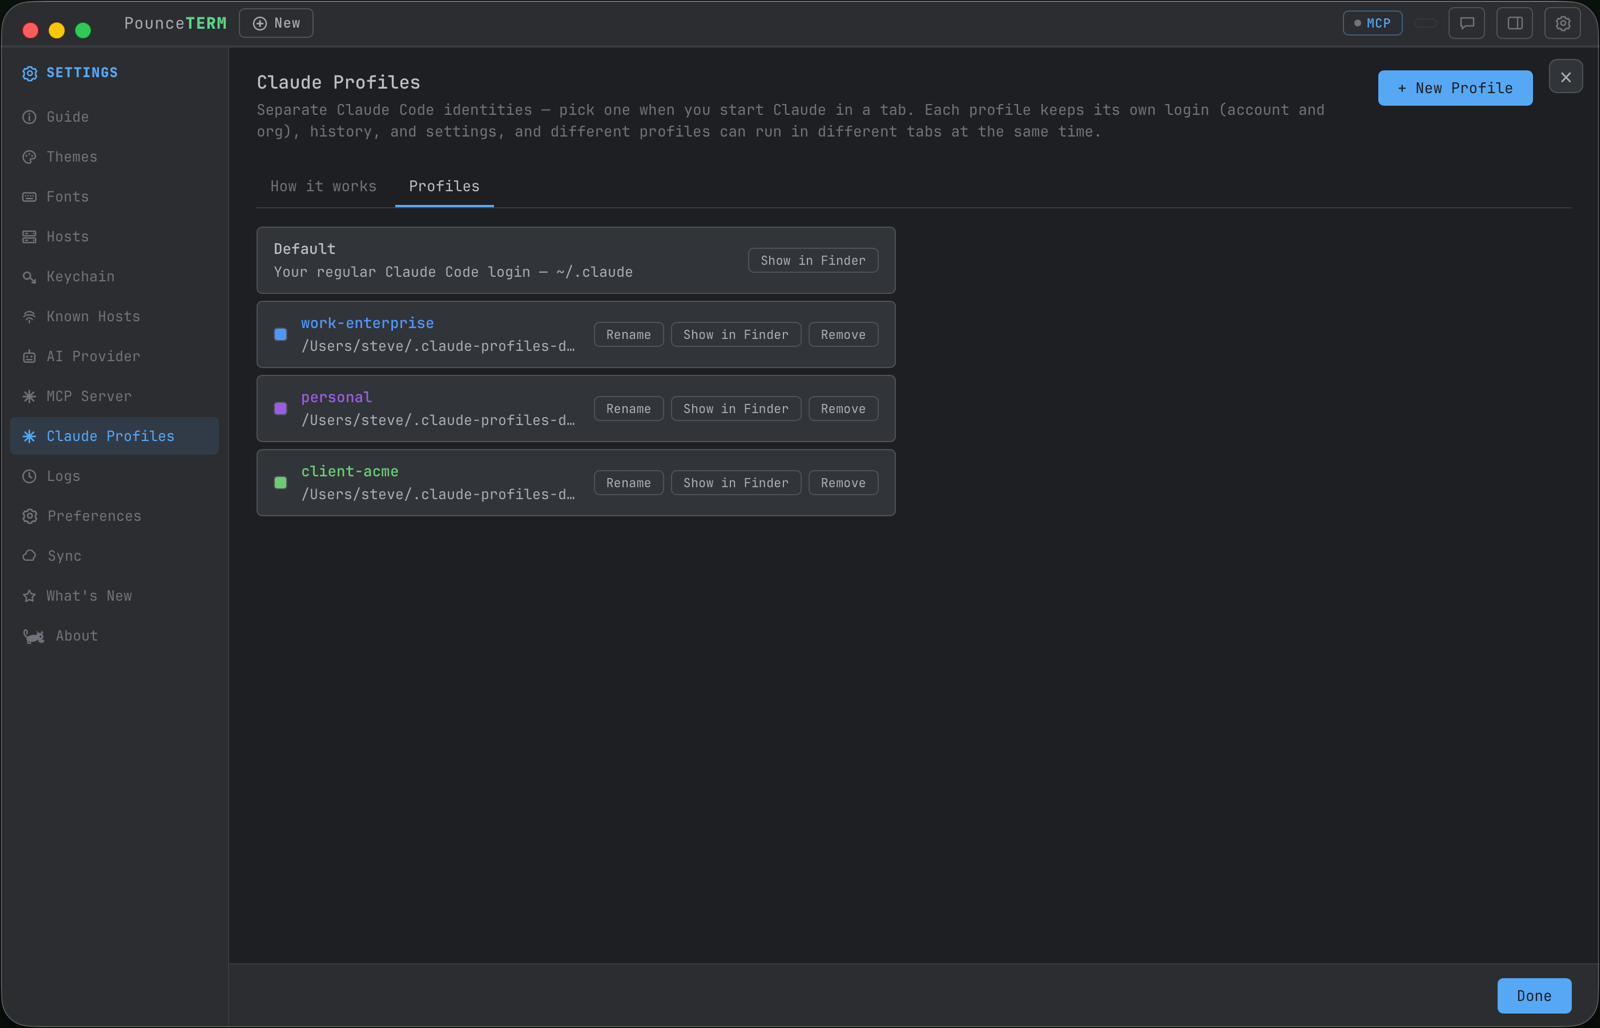Image resolution: width=1600 pixels, height=1028 pixels.
Task: Open a new tab with New button
Action: tap(276, 23)
